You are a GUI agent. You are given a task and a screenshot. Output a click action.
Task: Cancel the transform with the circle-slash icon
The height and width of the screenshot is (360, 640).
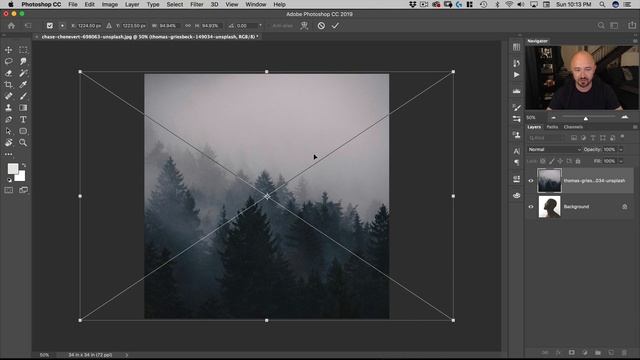(321, 26)
